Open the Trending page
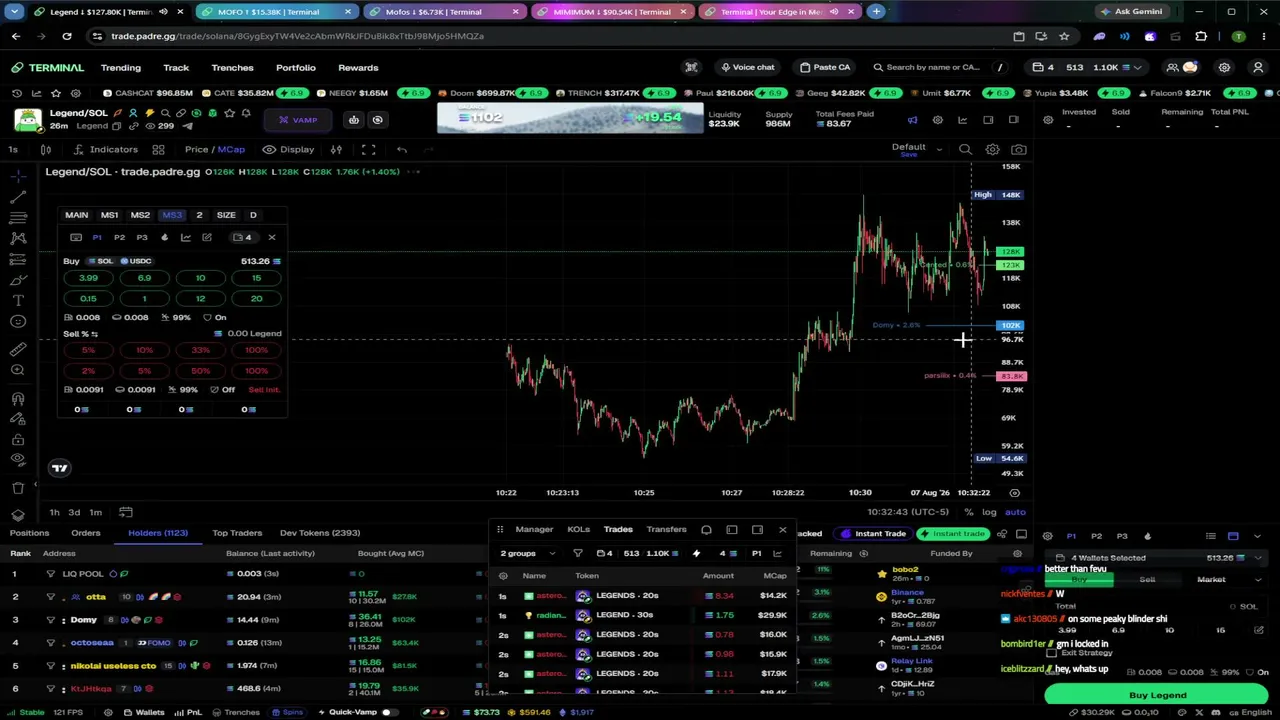 click(x=120, y=67)
